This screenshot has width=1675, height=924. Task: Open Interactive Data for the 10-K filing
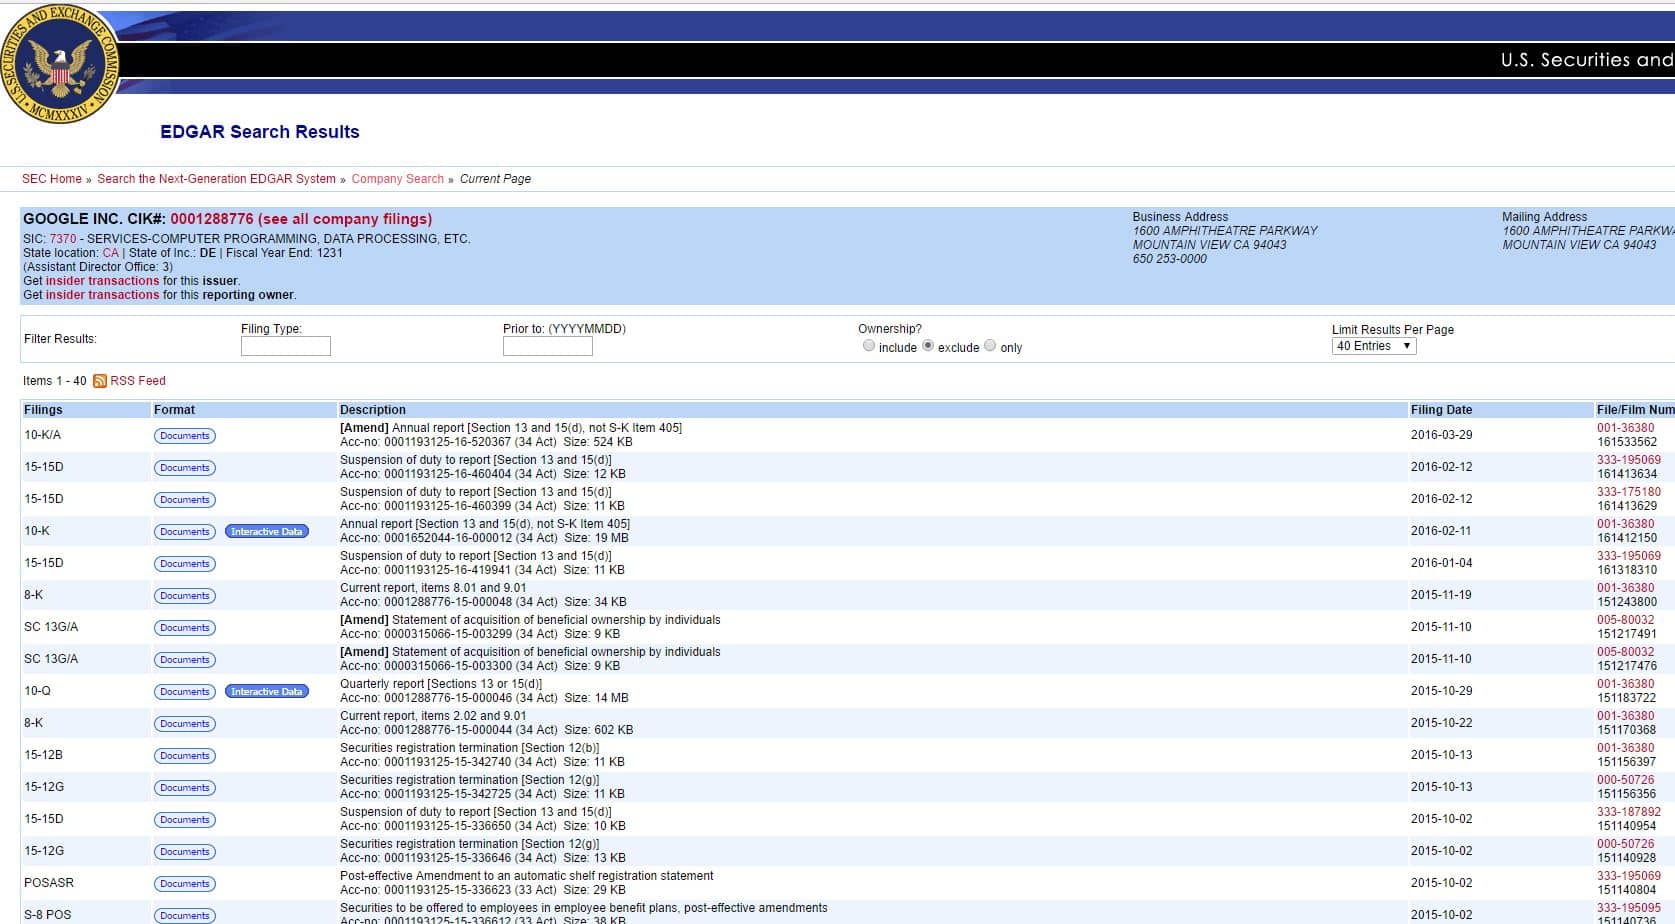(x=266, y=532)
